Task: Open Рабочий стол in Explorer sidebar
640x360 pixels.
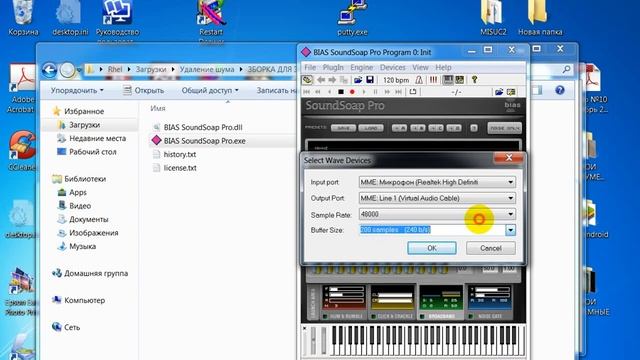Action: (87, 152)
